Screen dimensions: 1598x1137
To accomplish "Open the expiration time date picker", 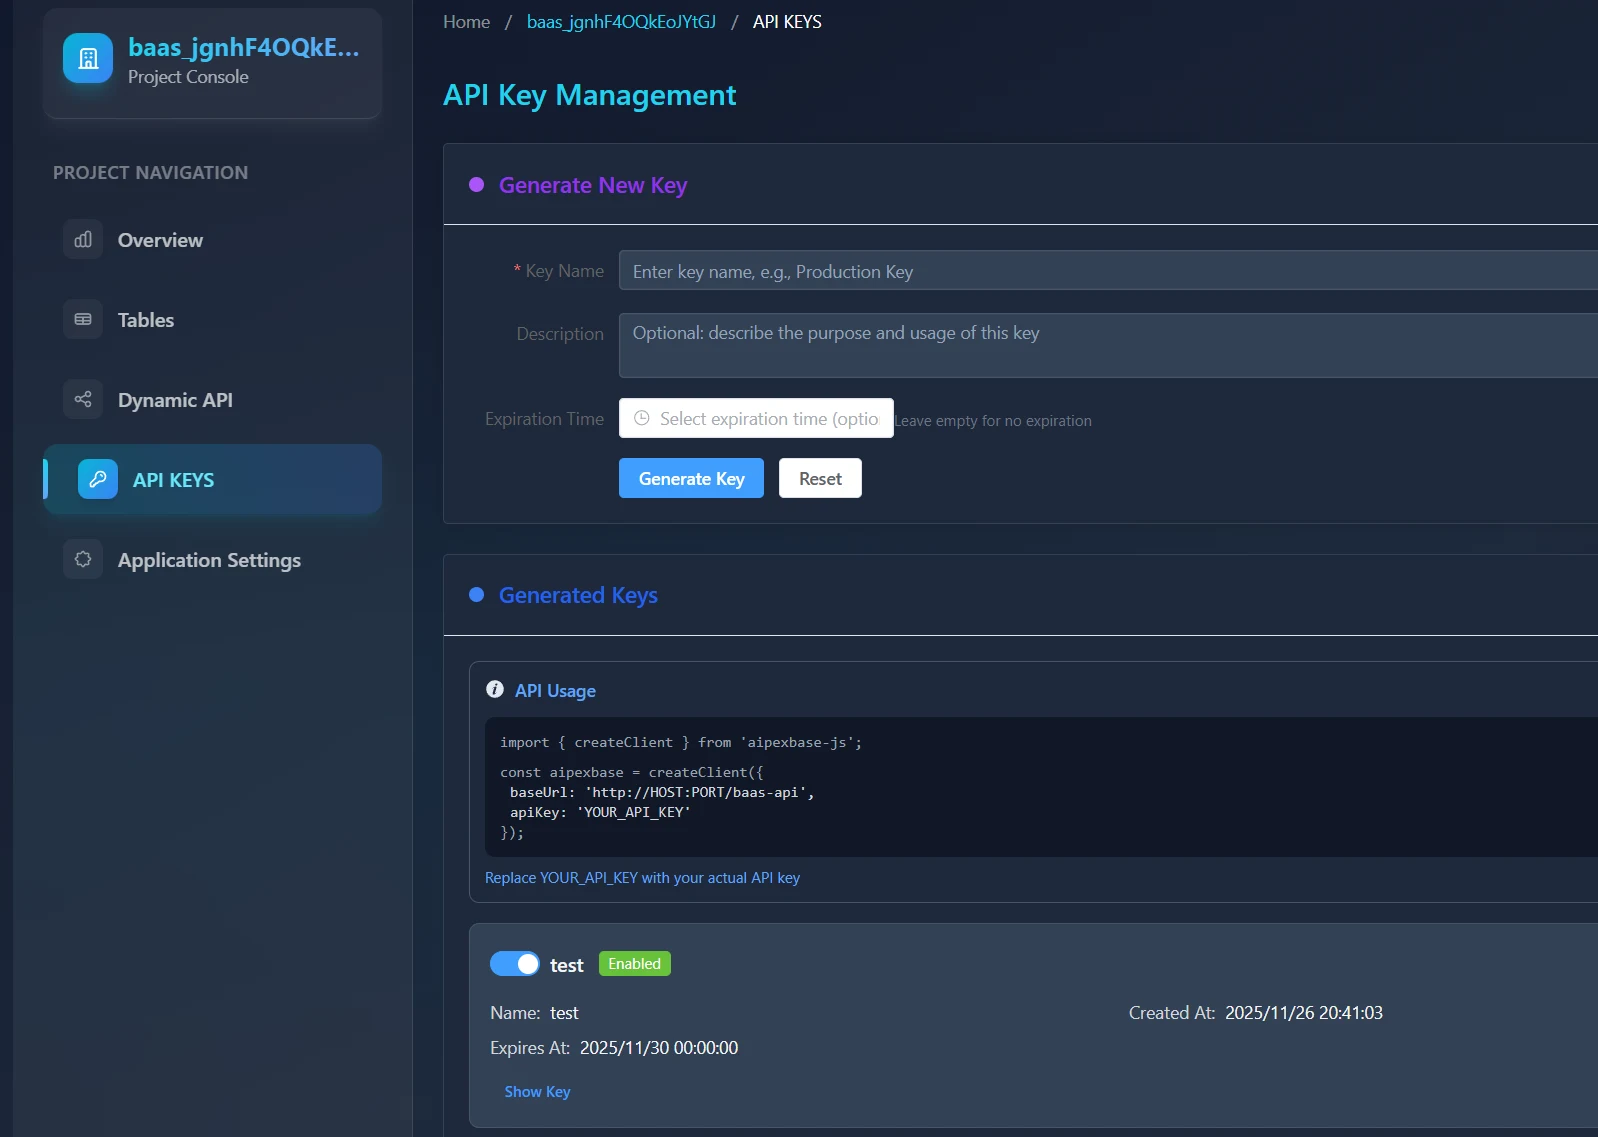I will click(767, 419).
